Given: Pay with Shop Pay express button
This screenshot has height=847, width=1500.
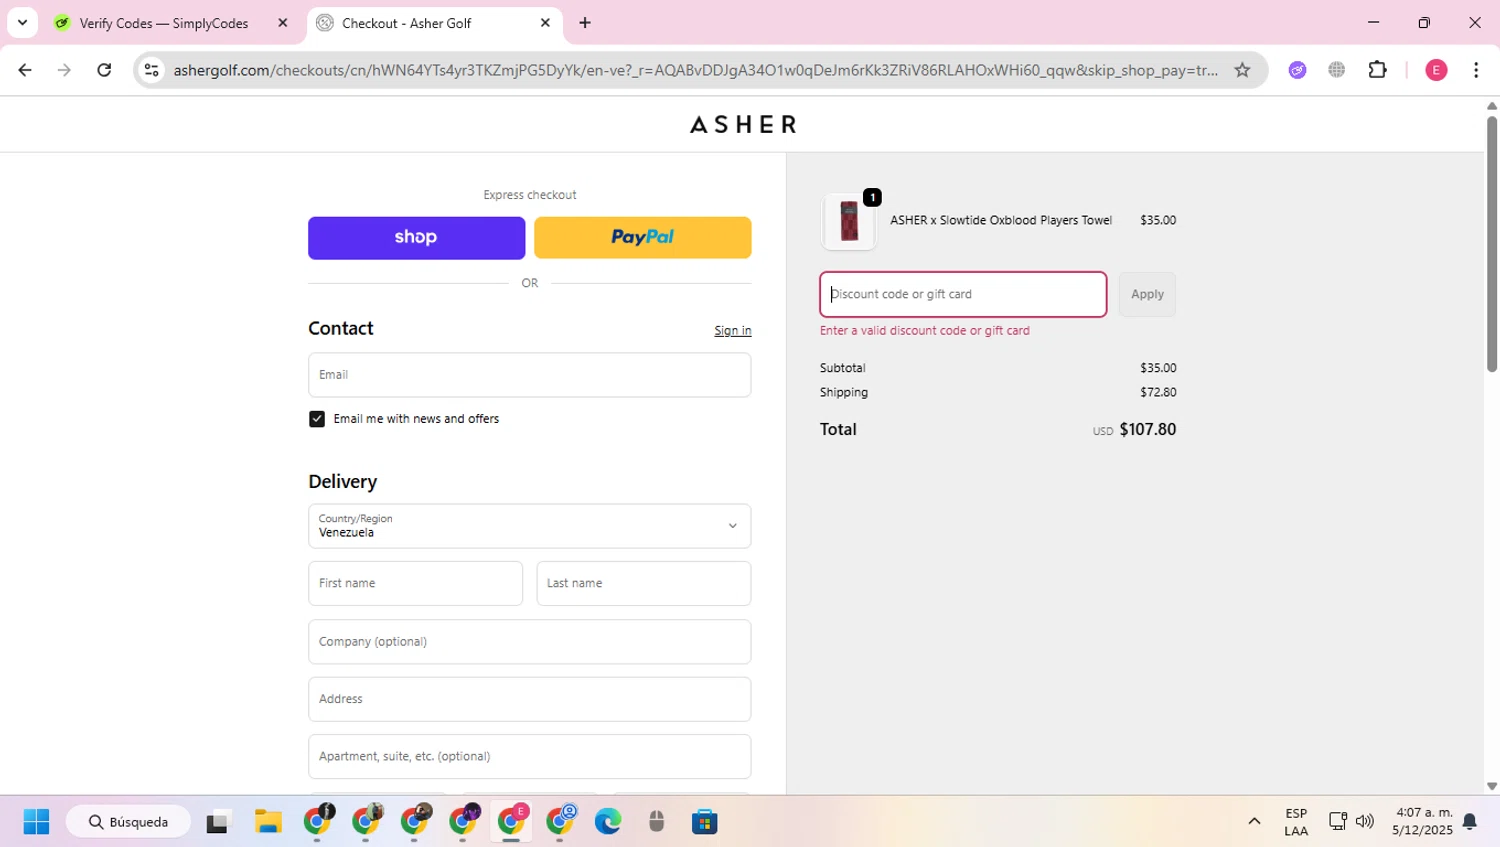Looking at the screenshot, I should click(x=416, y=238).
